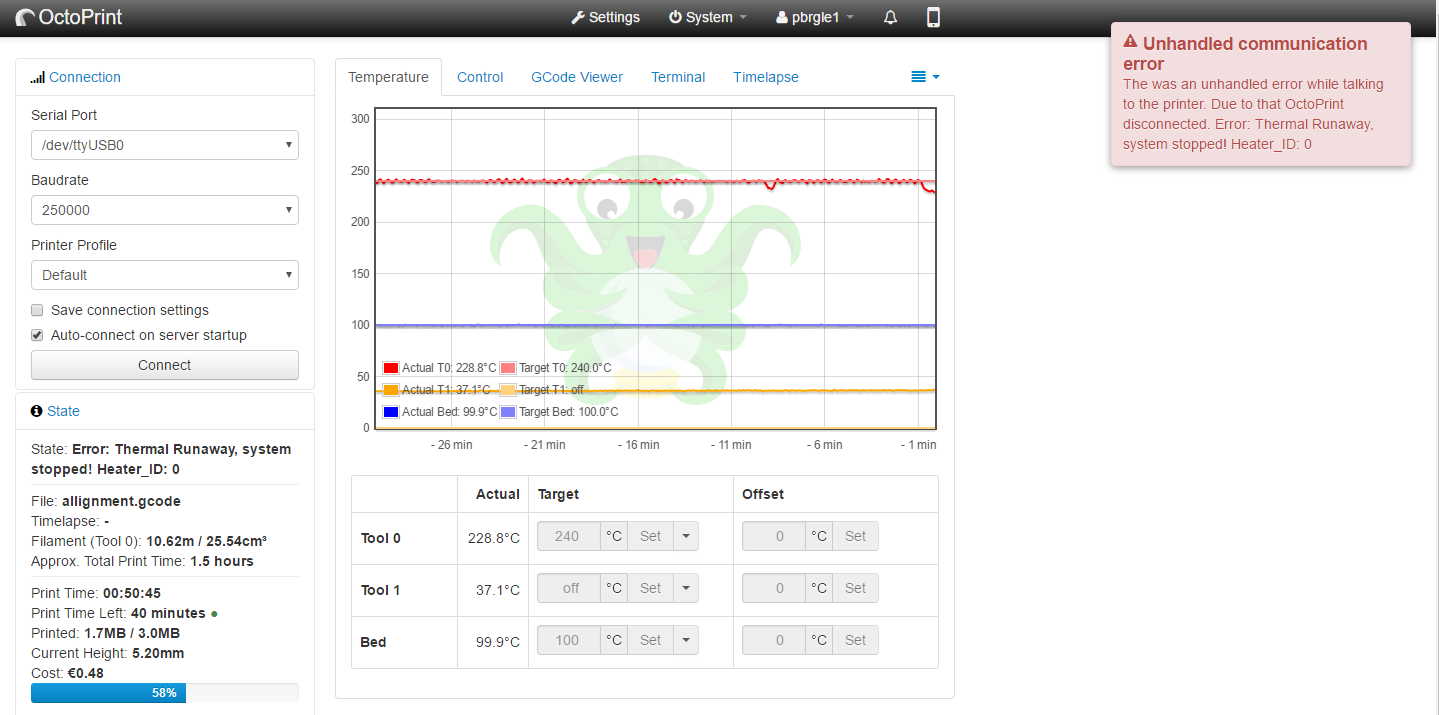Viewport: 1439px width, 715px height.
Task: Toggle the Actual T0 legend entry
Action: pos(391,368)
